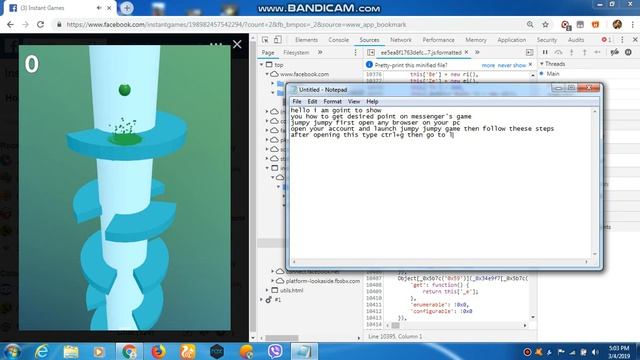Reload the Facebook page
The image size is (640, 360).
pyautogui.click(x=40, y=24)
